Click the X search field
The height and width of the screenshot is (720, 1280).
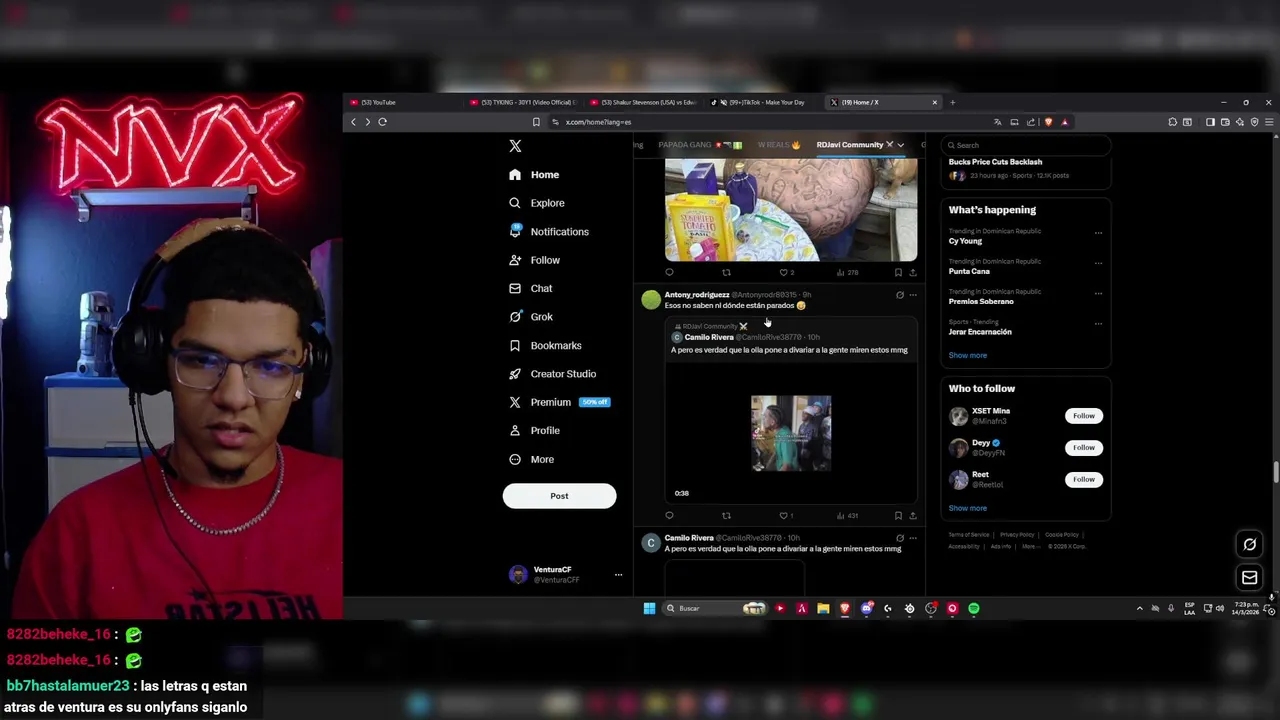(x=1026, y=145)
